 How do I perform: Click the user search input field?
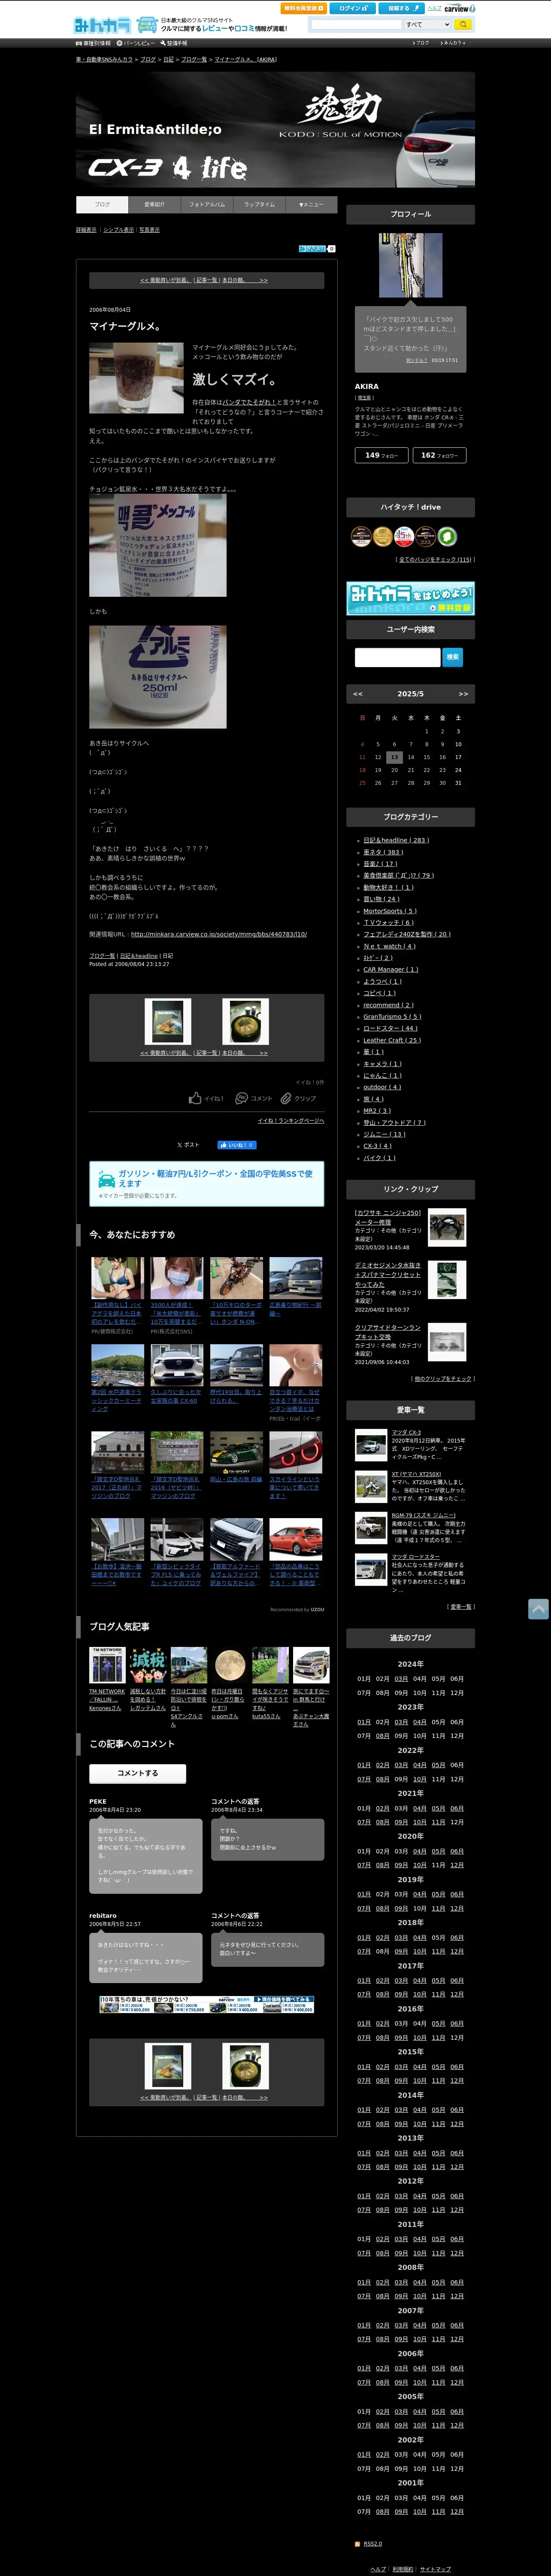point(397,657)
